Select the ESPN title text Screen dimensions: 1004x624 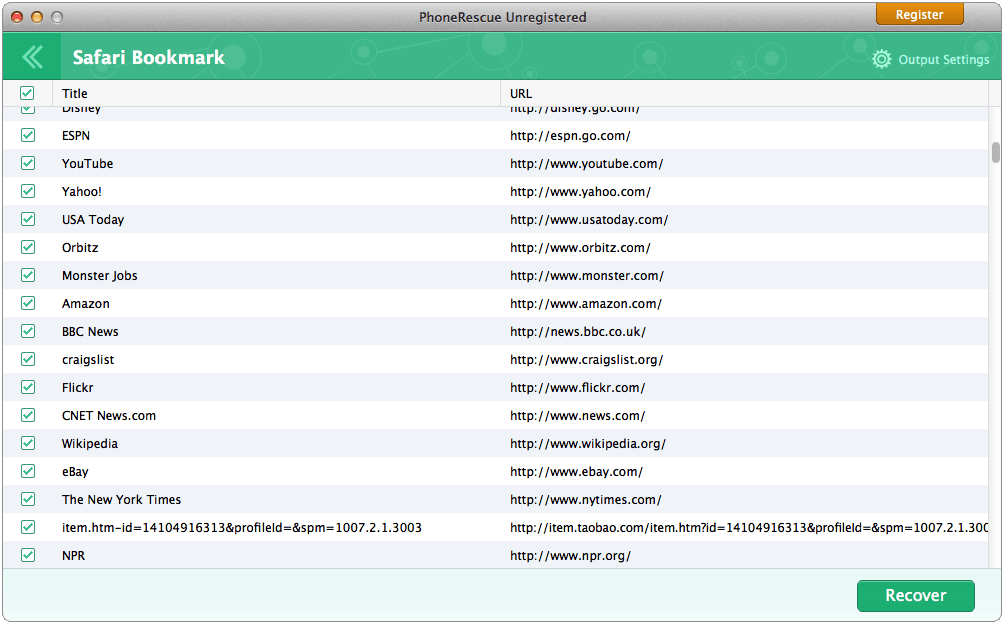pyautogui.click(x=76, y=136)
